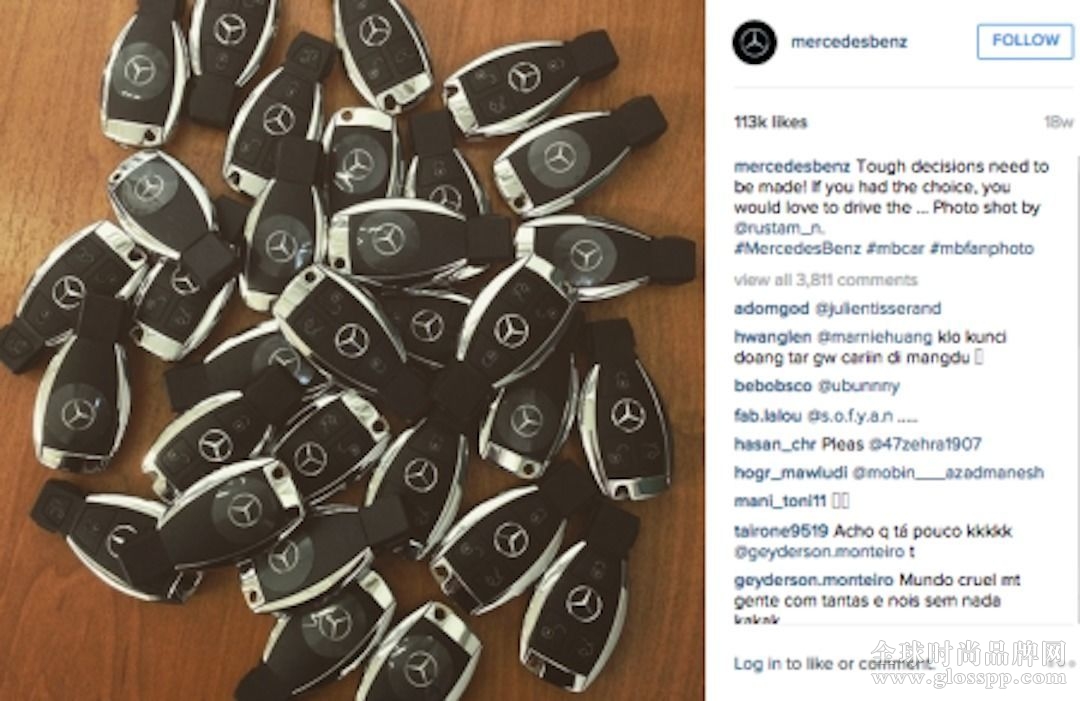Screen dimensions: 1080x701
Task: Open the 113k likes count
Action: coord(770,123)
